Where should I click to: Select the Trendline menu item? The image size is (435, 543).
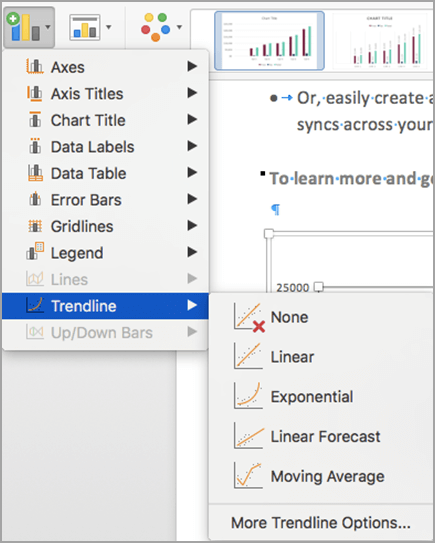tap(105, 306)
